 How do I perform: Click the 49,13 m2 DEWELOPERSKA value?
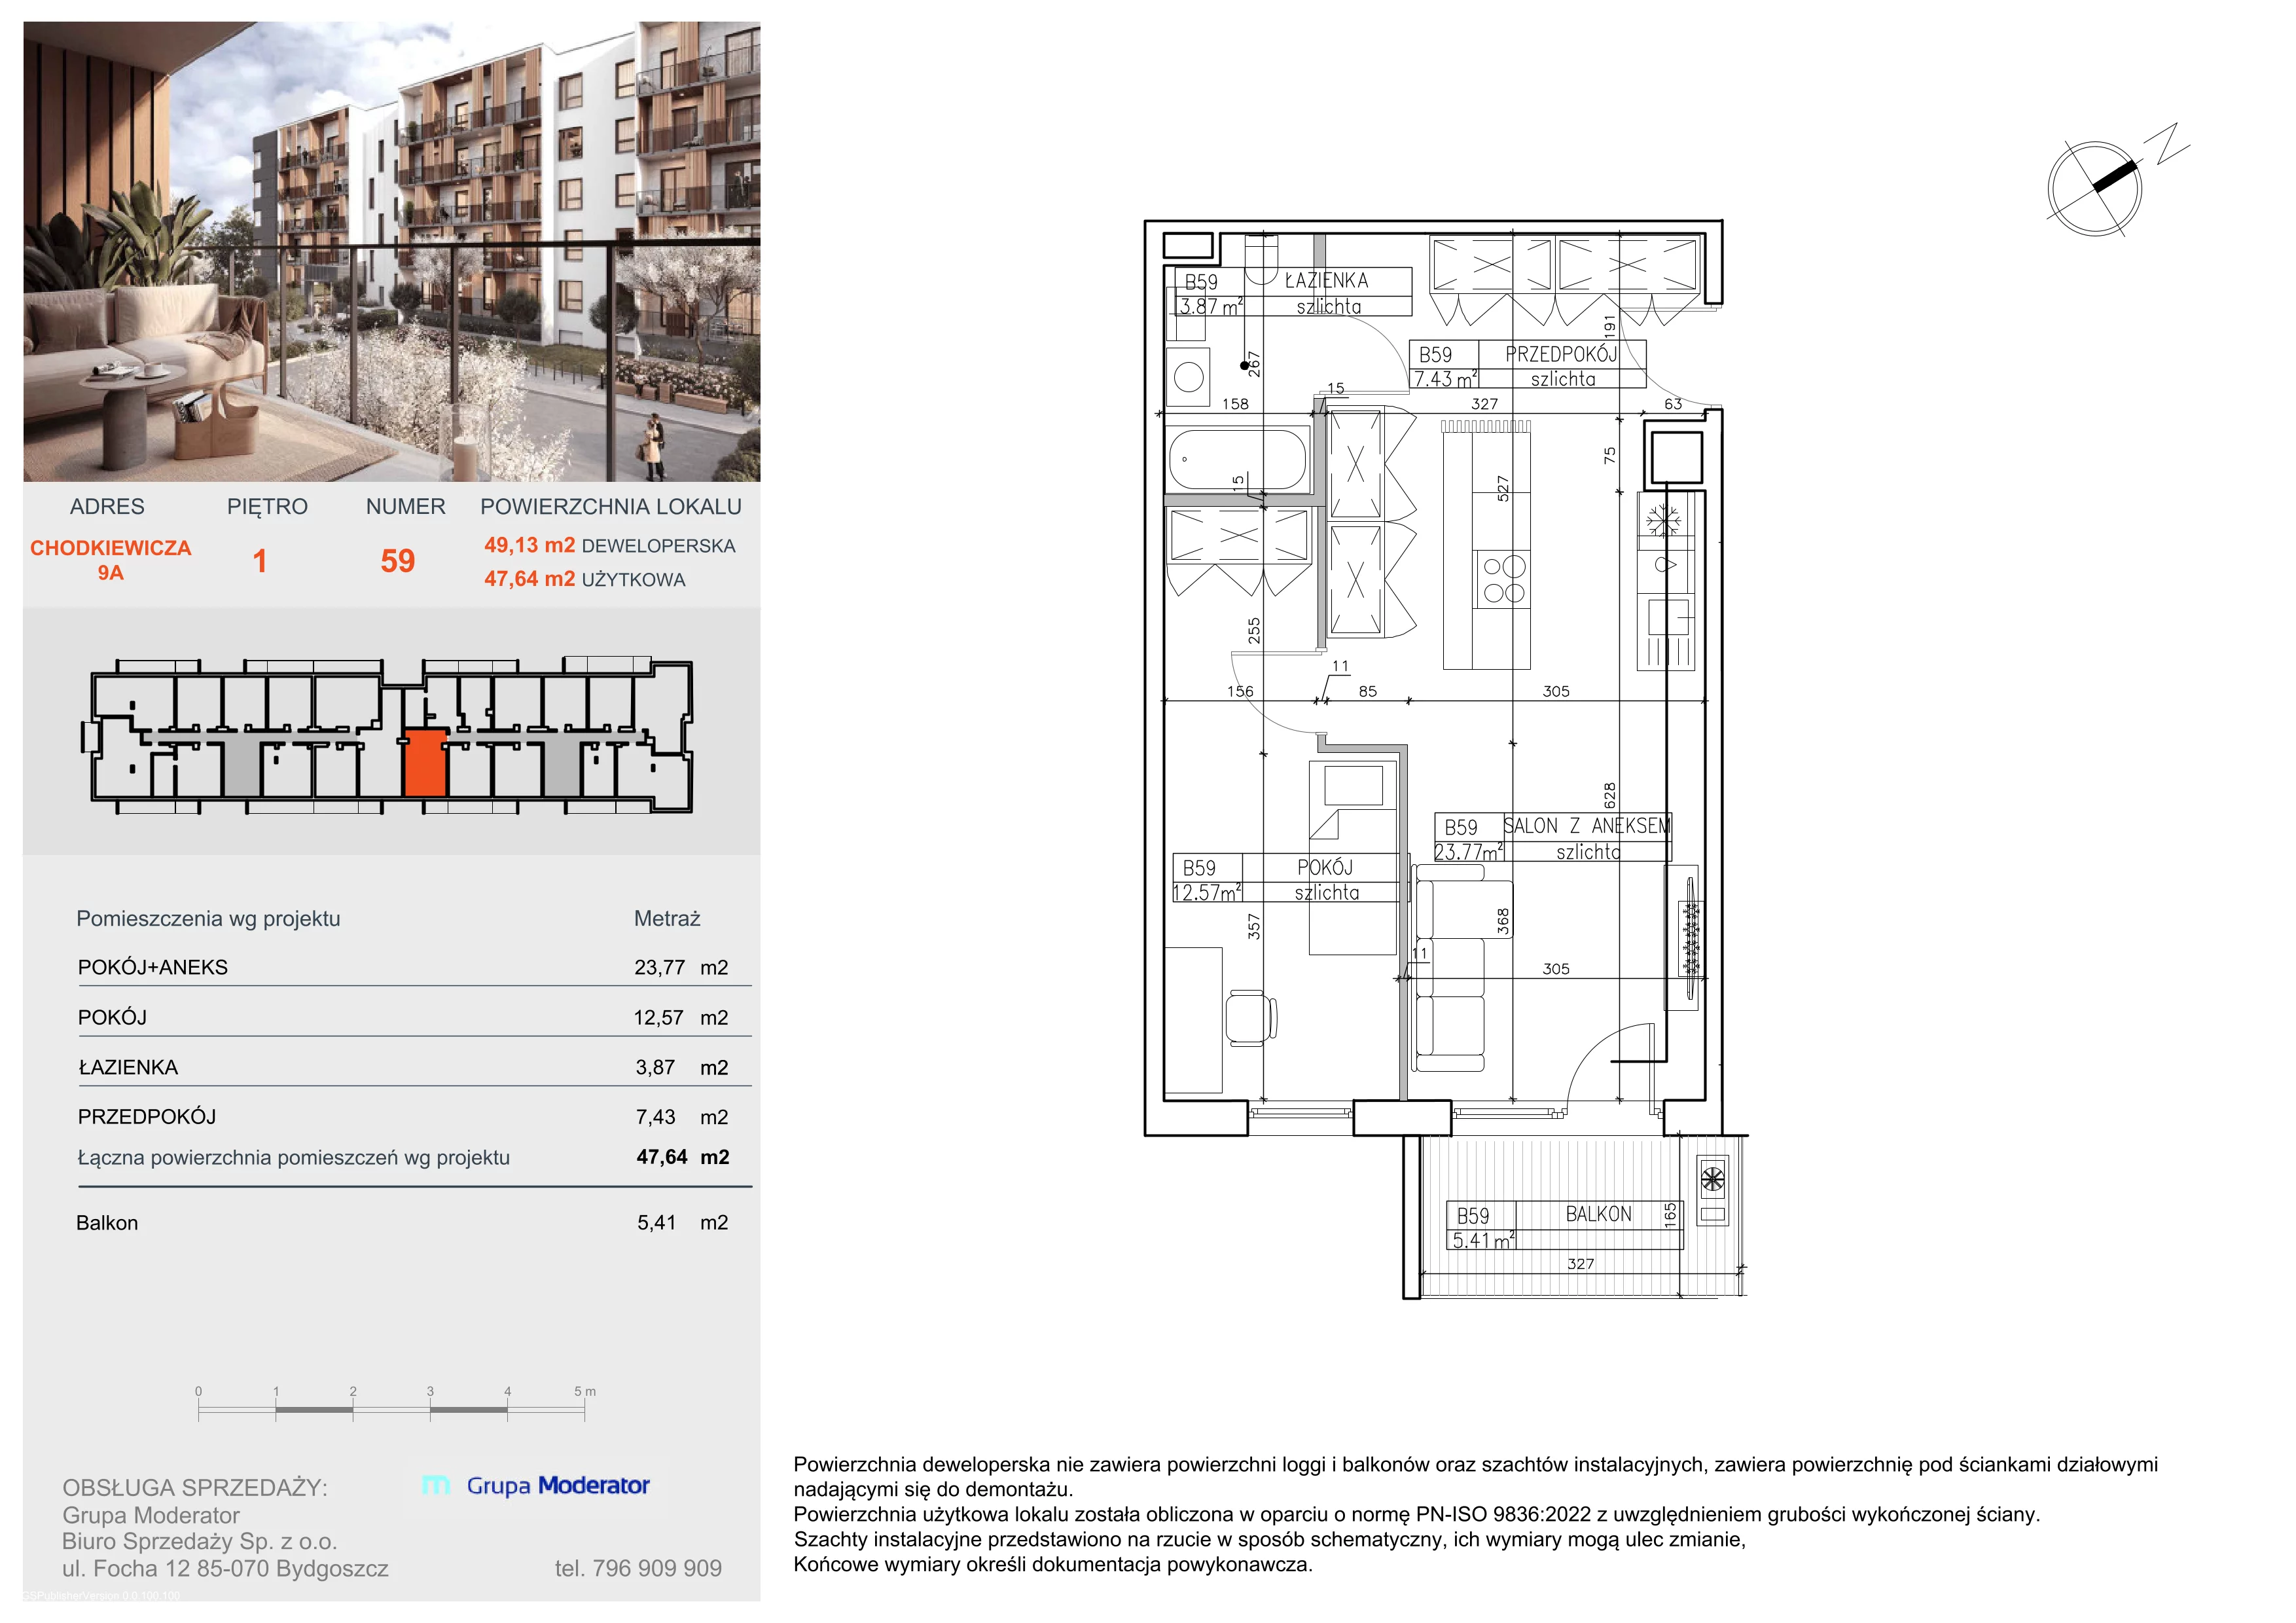(609, 545)
